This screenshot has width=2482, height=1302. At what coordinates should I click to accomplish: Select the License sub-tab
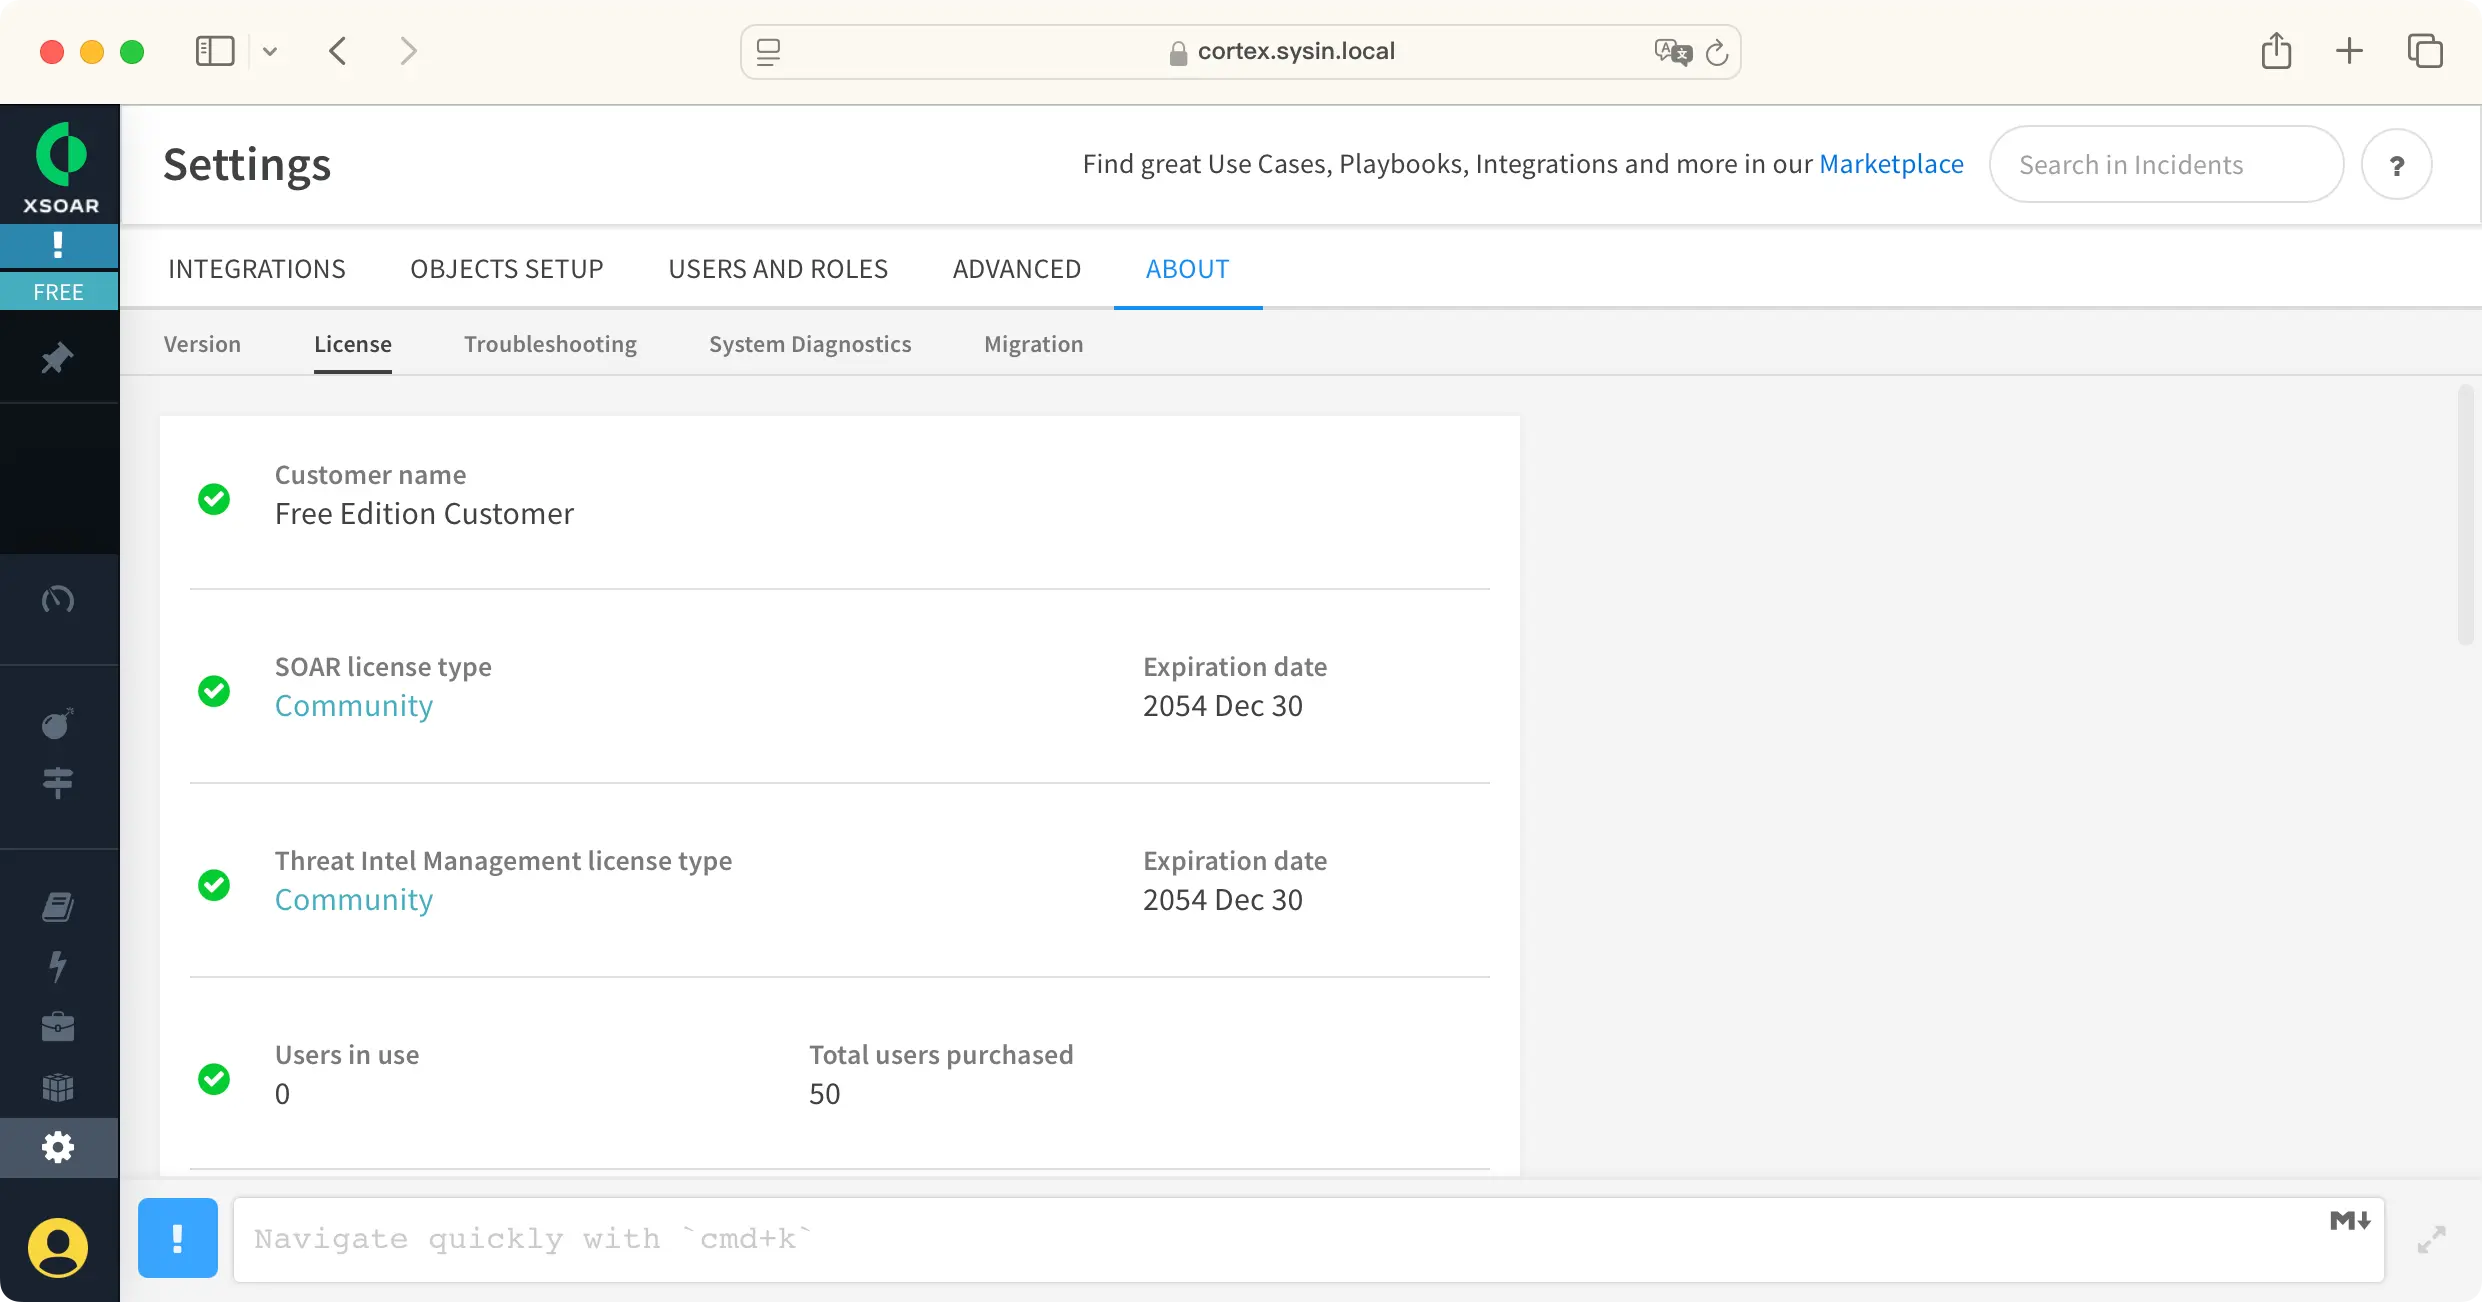coord(353,344)
